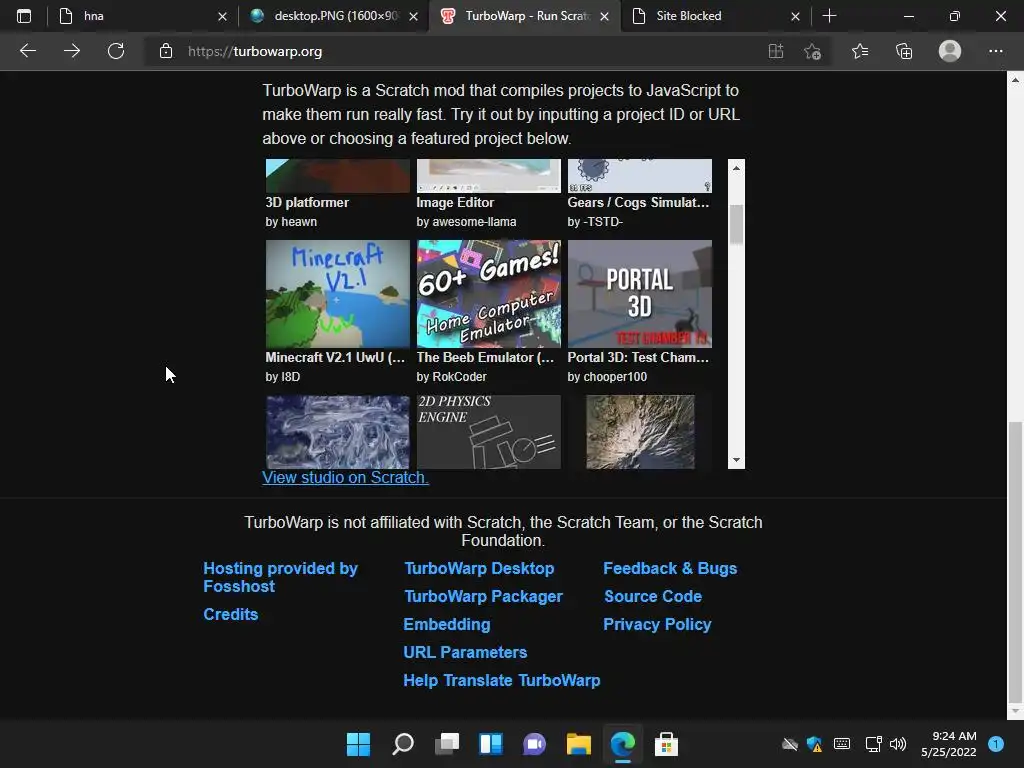
Task: Click Image Editor project title
Action: (455, 202)
